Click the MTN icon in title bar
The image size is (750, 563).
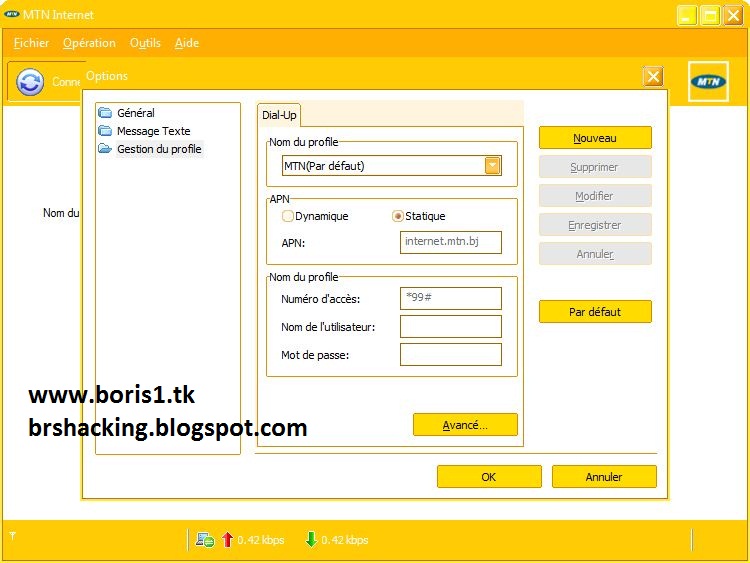pyautogui.click(x=11, y=14)
